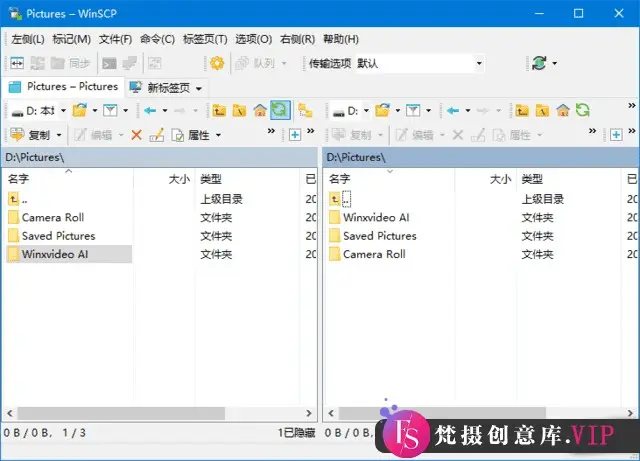Click the Camera Roll folder icon in left panel
The width and height of the screenshot is (640, 461).
tap(13, 217)
